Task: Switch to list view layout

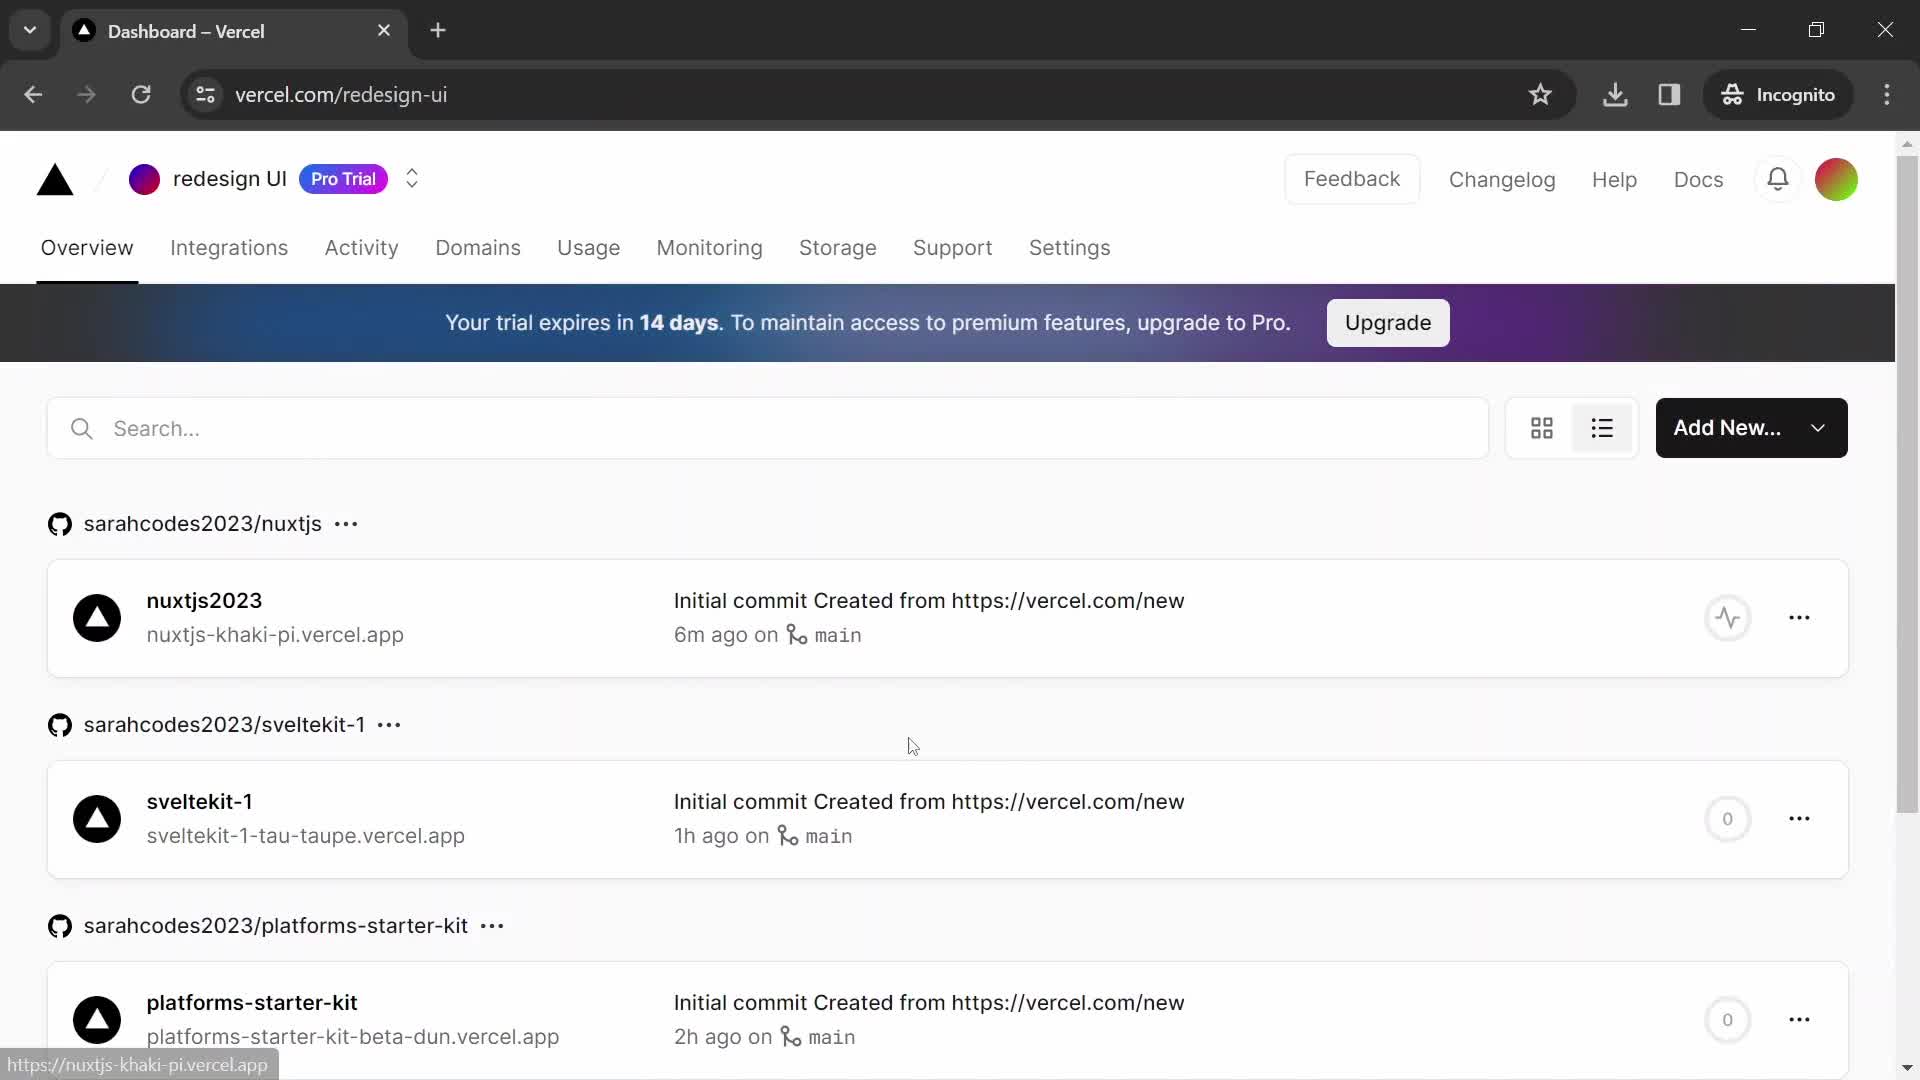Action: tap(1602, 428)
